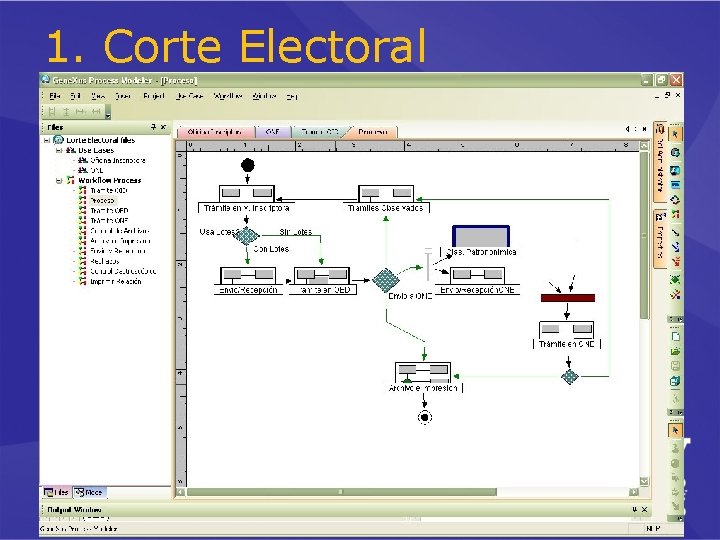Click the first alignment icon in layout toolbar
720x540 pixels.
pyautogui.click(x=52, y=112)
